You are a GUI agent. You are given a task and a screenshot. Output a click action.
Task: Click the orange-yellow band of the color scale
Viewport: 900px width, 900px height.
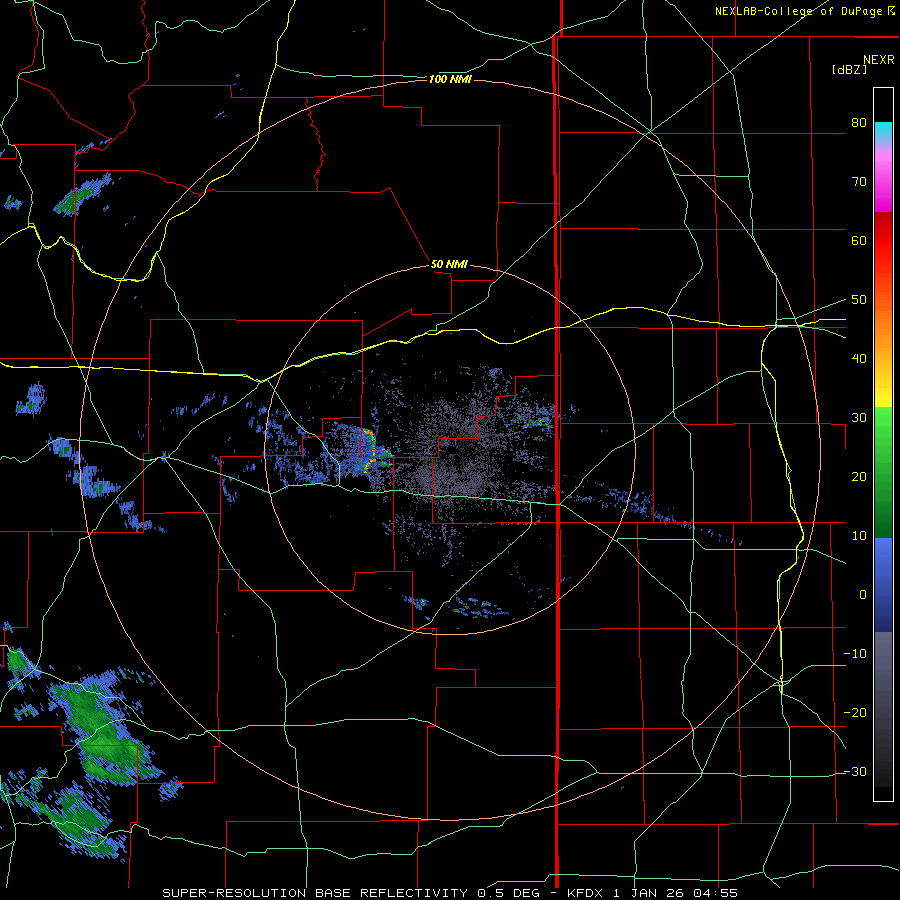(x=883, y=339)
